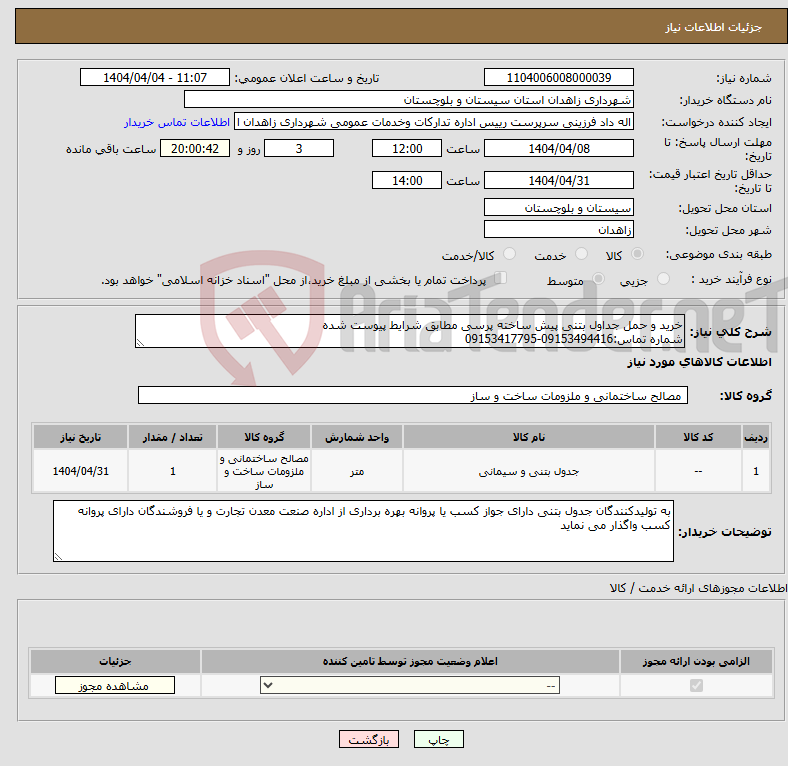The width and height of the screenshot is (788, 766).
Task: Choose the متوسط purchase type radio
Action: click(599, 279)
